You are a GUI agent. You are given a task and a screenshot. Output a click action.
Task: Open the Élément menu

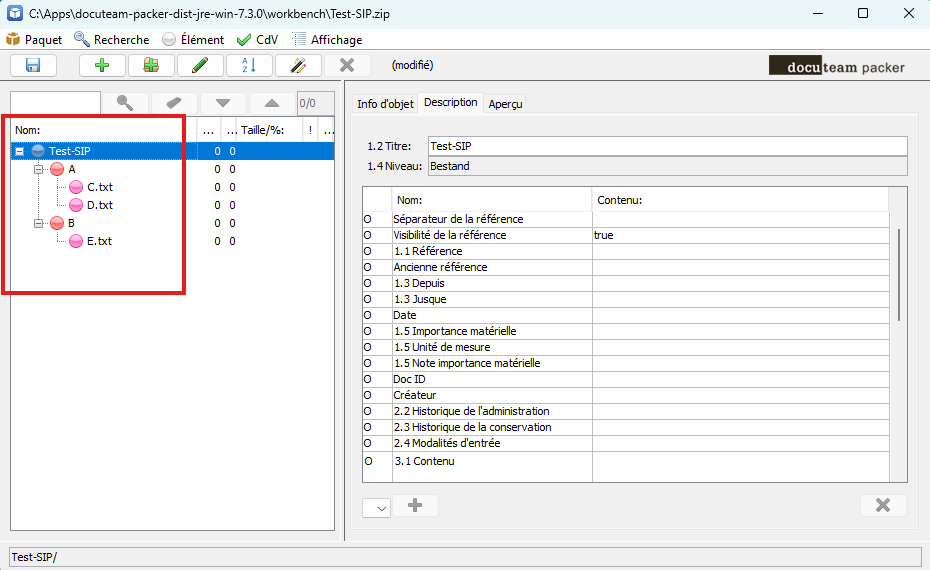(x=193, y=40)
